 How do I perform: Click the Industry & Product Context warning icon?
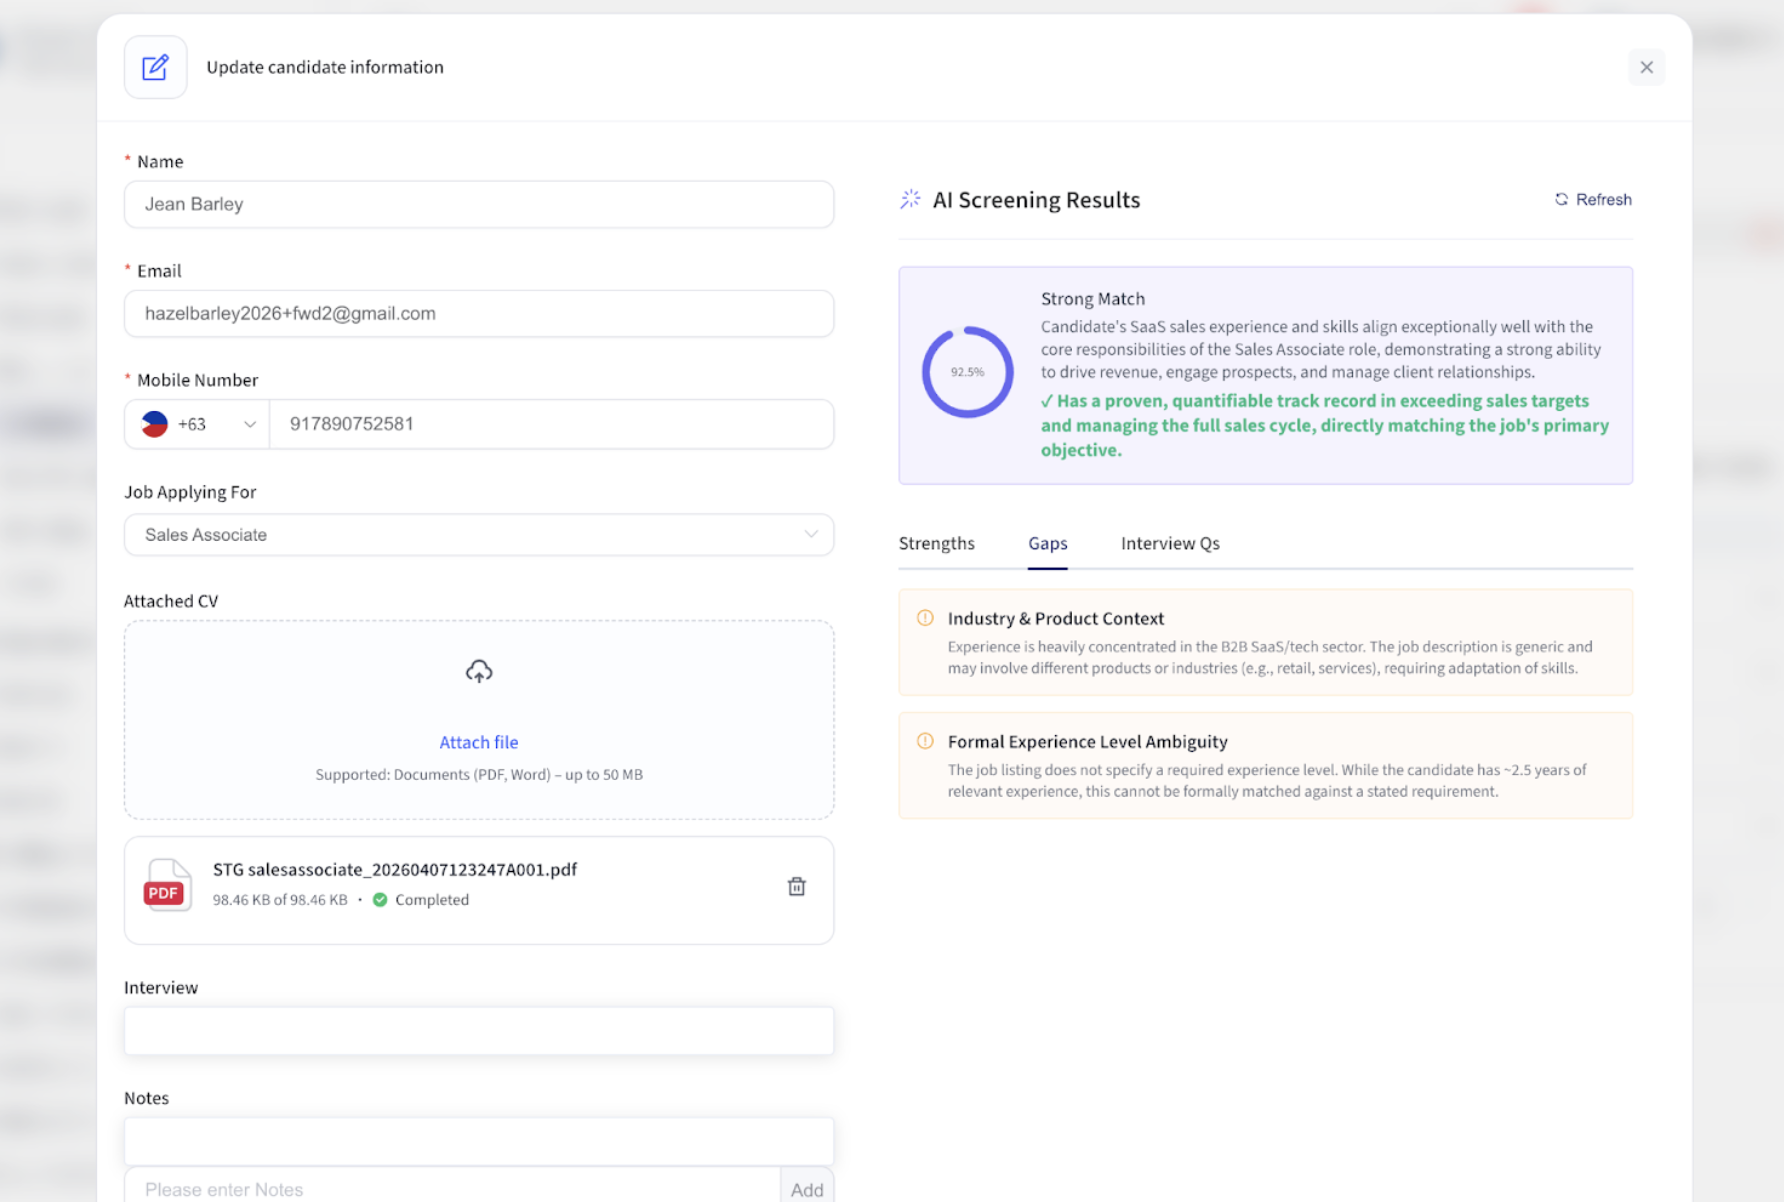pos(925,618)
